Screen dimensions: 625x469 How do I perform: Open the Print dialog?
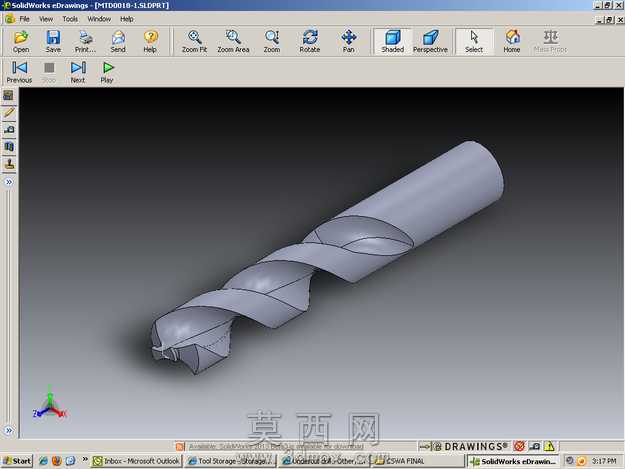[85, 41]
